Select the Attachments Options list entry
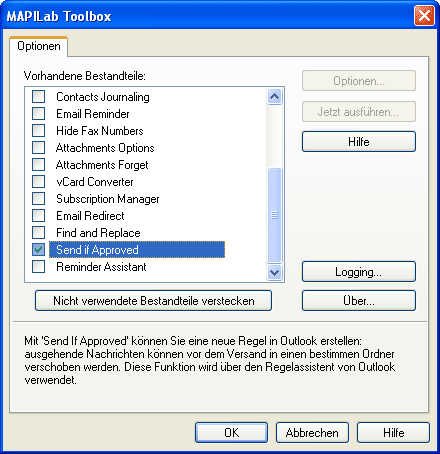440x454 pixels. [105, 148]
